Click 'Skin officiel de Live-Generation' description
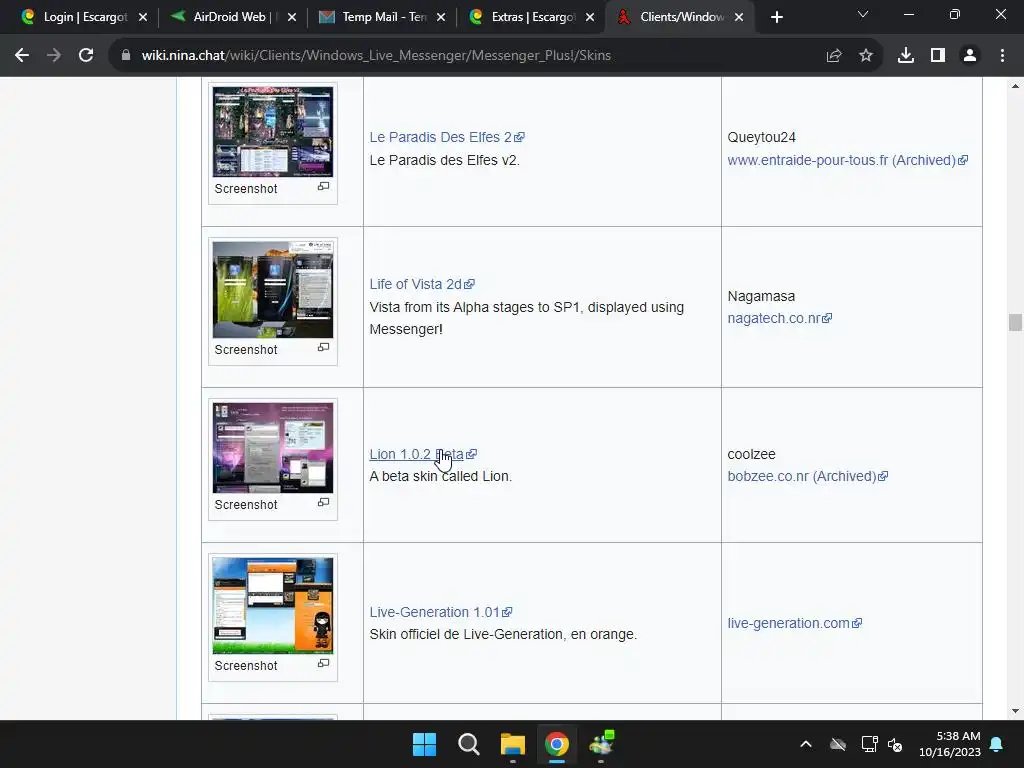 tap(504, 634)
